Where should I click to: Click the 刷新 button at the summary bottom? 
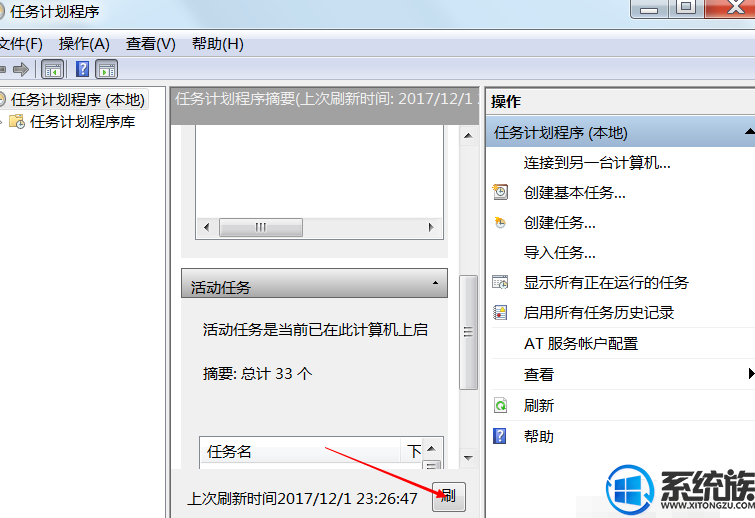449,496
